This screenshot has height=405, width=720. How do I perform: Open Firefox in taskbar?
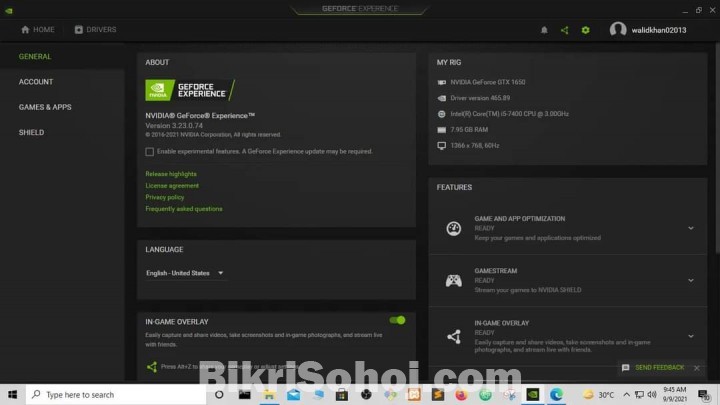[461, 394]
